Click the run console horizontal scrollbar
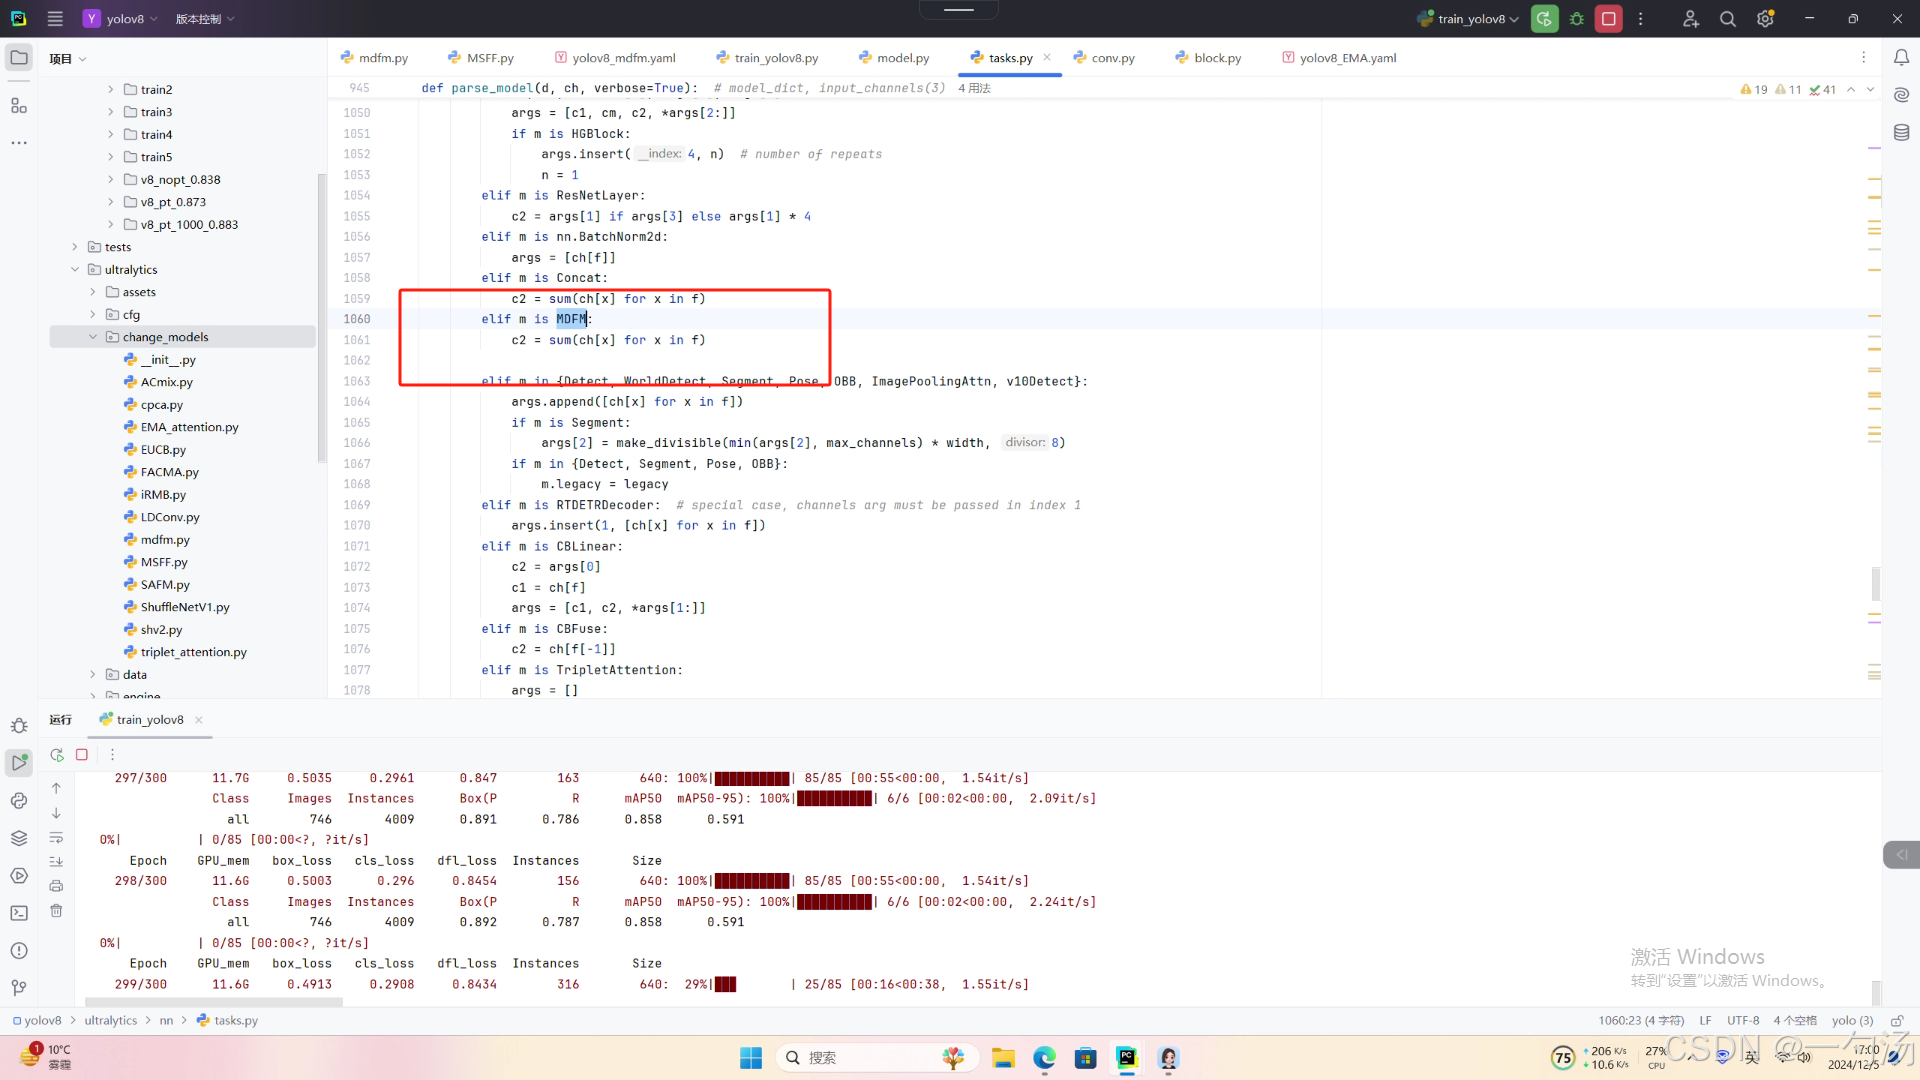The image size is (1920, 1080). pos(214,1001)
